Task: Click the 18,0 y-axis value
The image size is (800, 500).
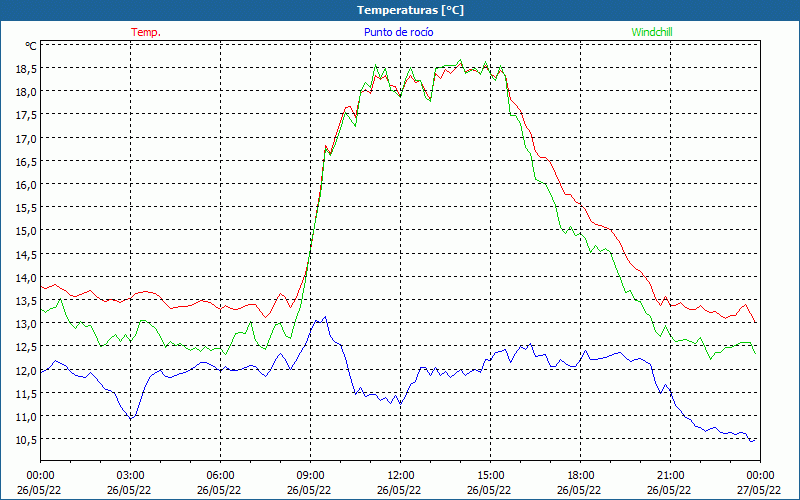Action: (x=27, y=92)
